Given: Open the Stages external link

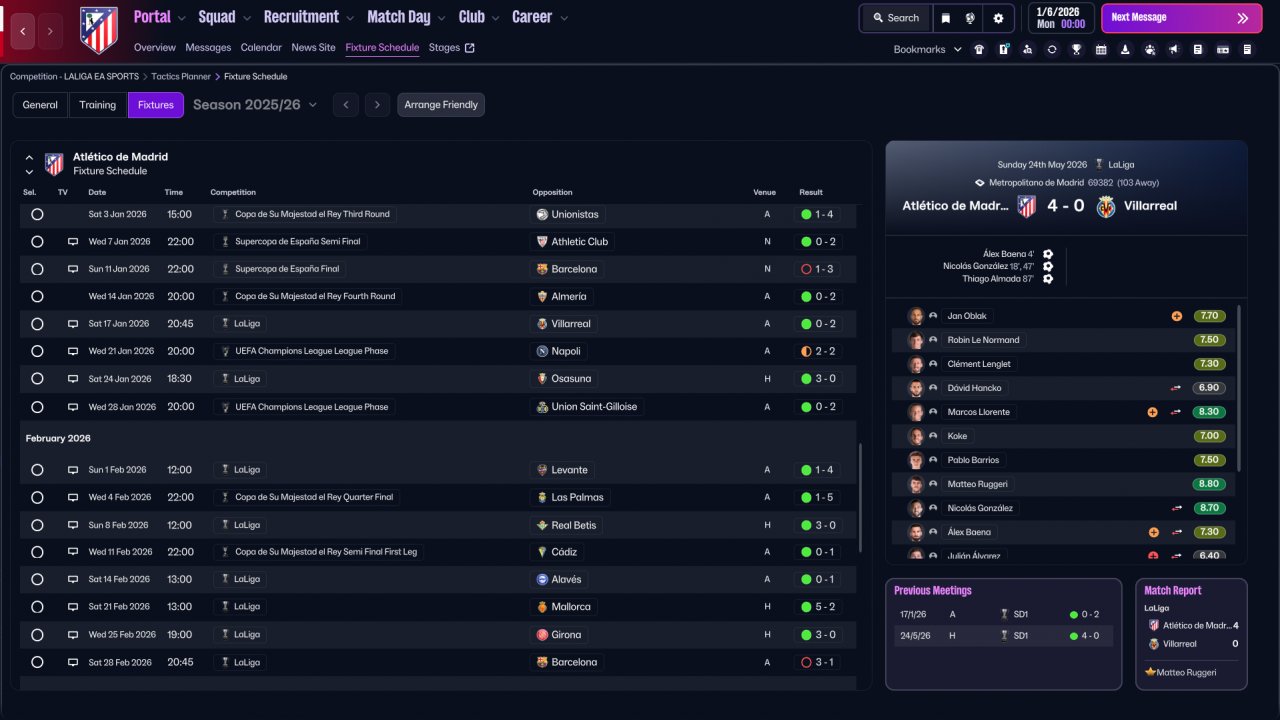Looking at the screenshot, I should click(x=452, y=48).
